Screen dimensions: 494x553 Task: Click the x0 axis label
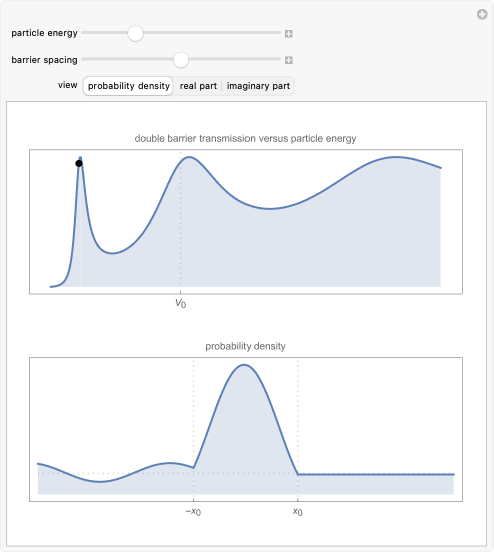pyautogui.click(x=298, y=511)
